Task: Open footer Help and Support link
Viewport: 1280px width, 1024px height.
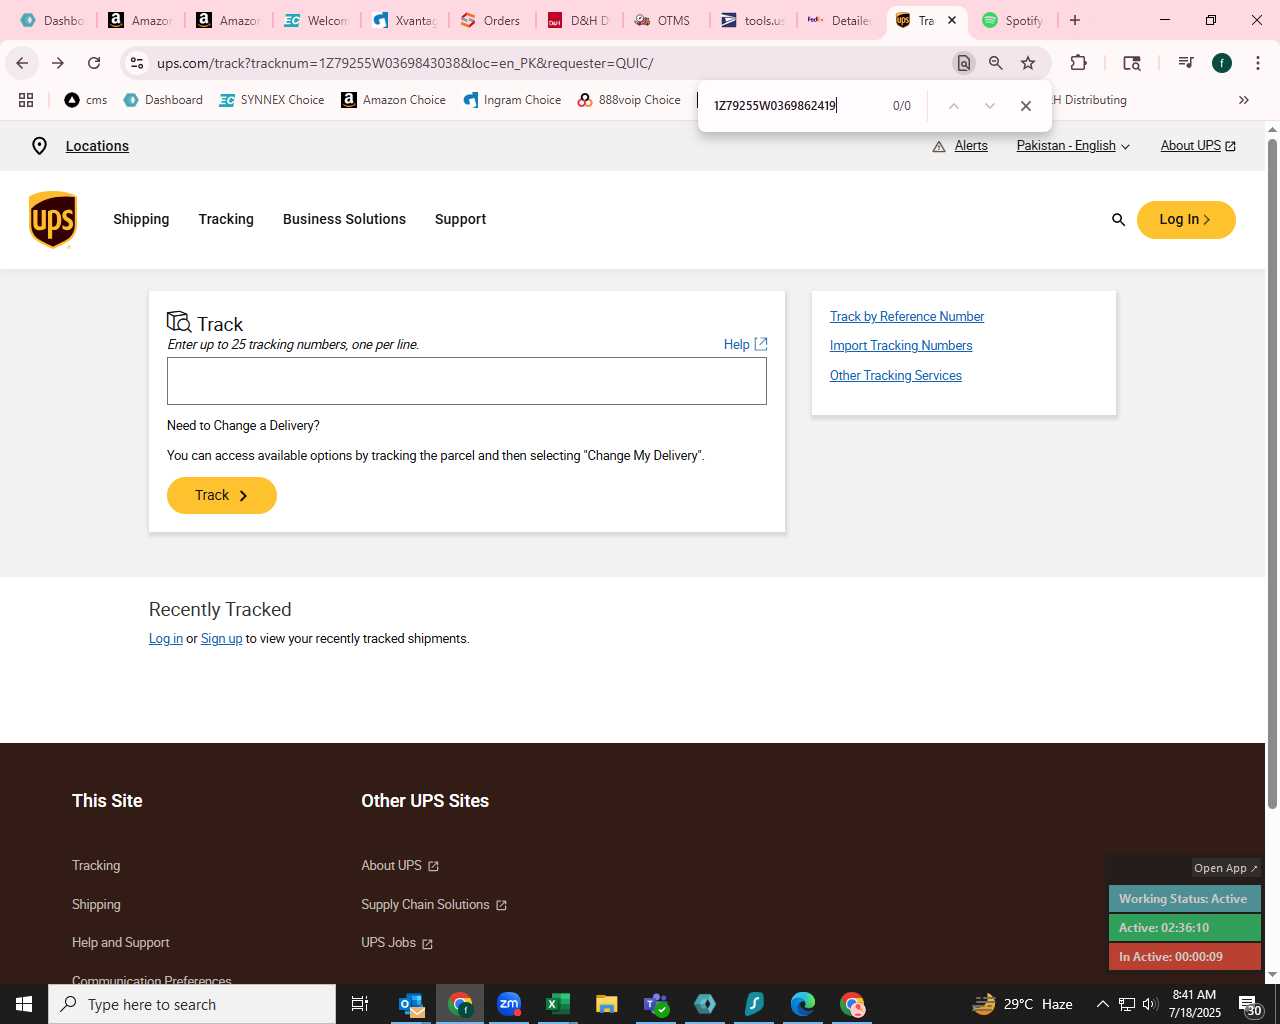Action: click(x=121, y=943)
